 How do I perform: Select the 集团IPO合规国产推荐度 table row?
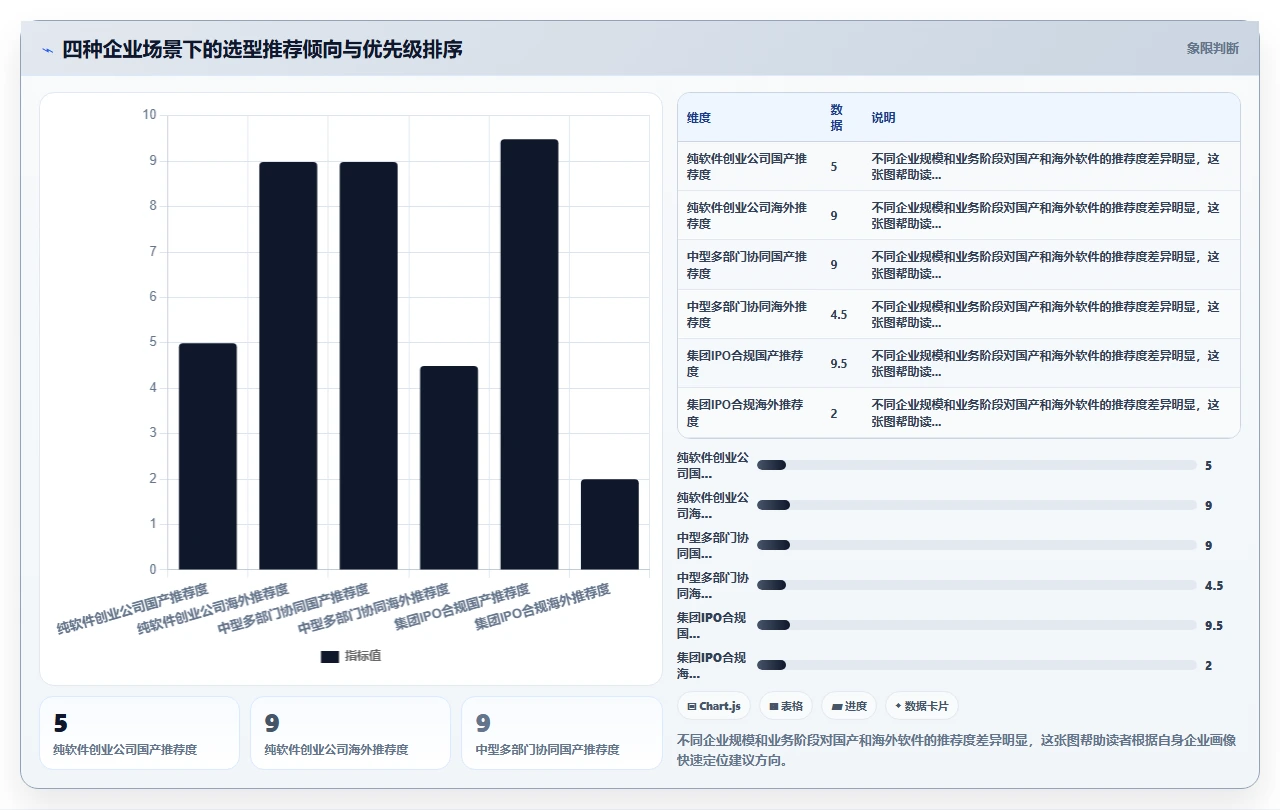[x=959, y=364]
